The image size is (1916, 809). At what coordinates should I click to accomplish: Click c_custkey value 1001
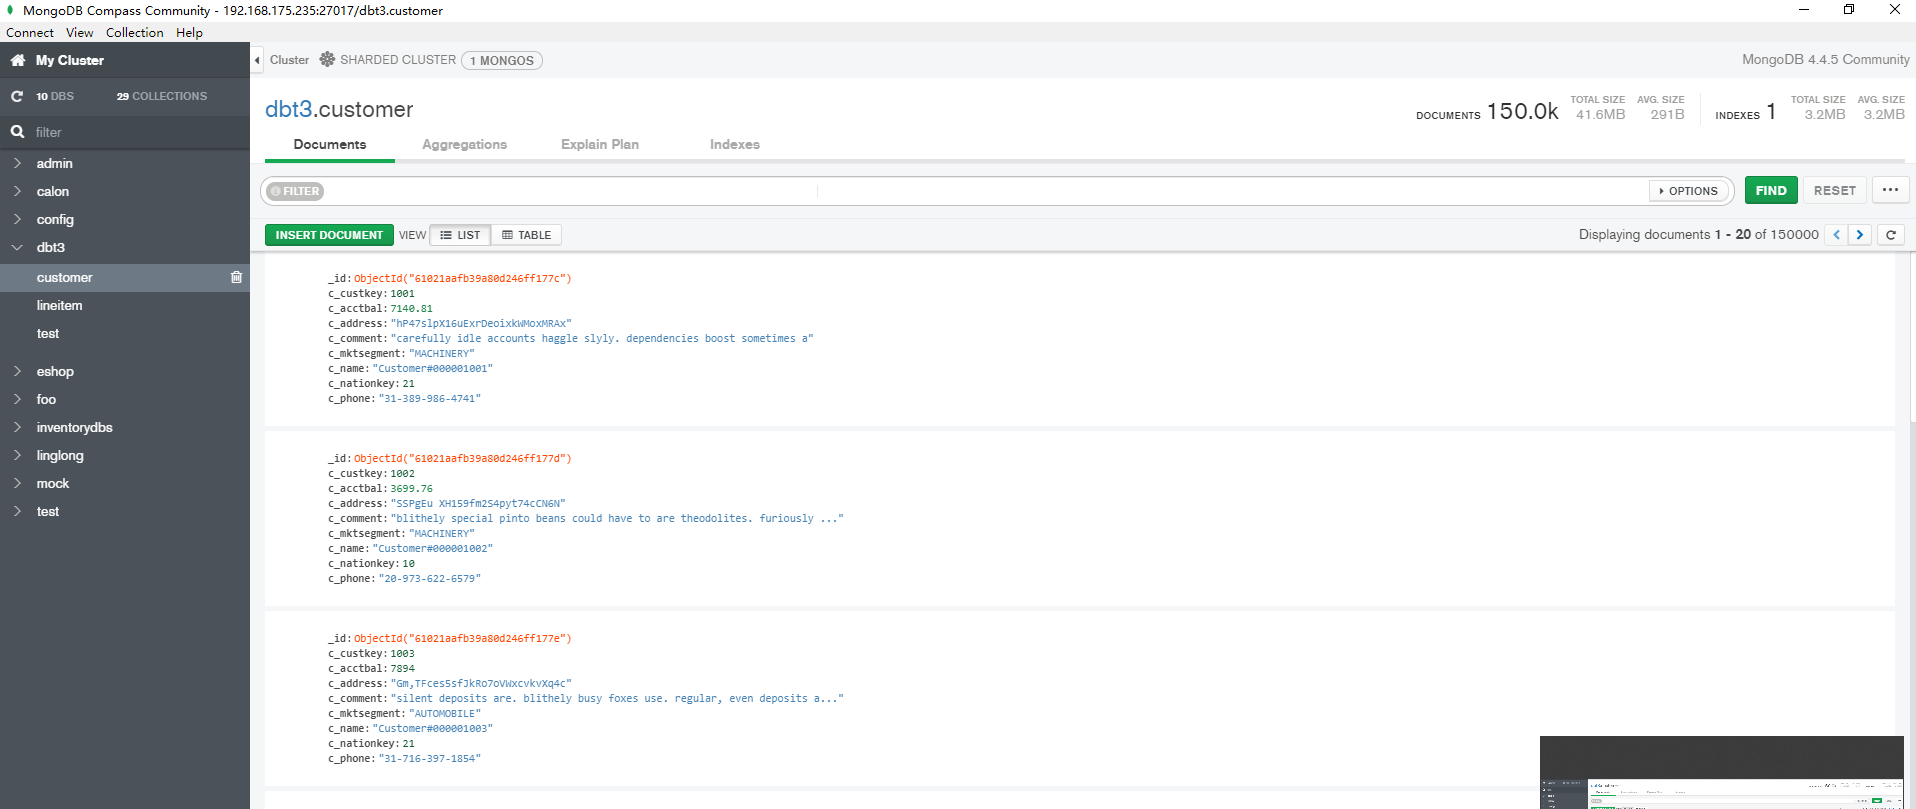[402, 294]
